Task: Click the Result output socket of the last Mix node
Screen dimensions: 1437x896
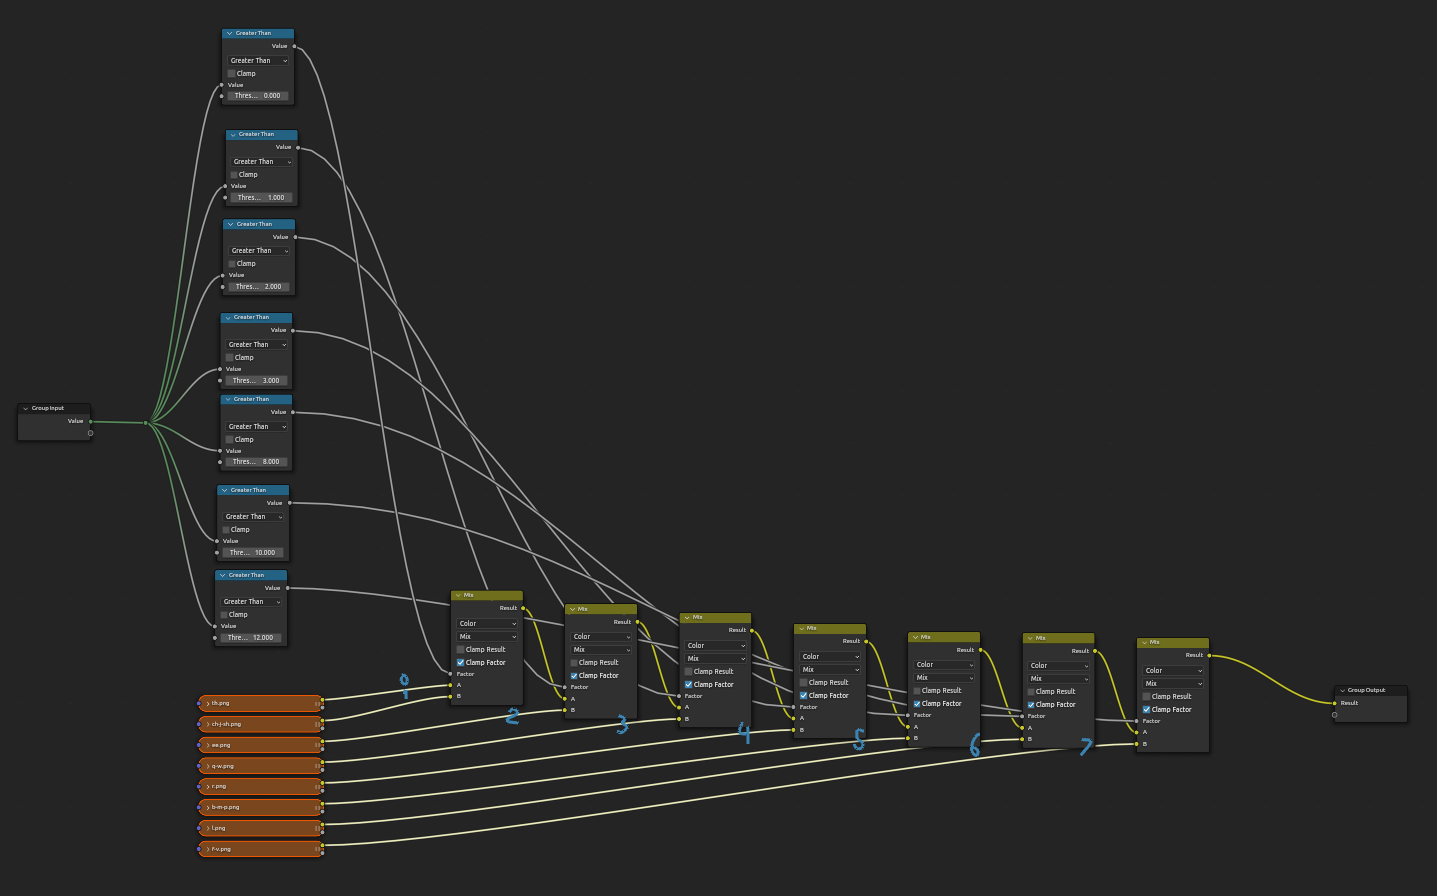Action: coord(1209,655)
